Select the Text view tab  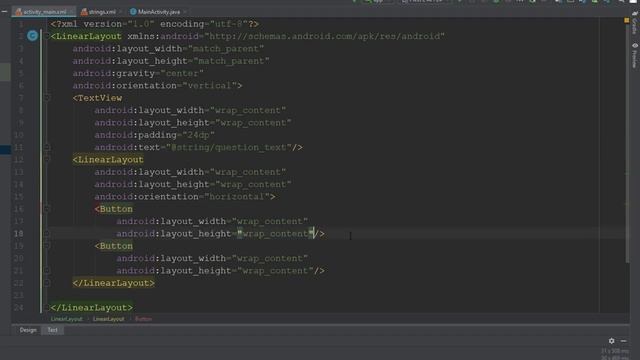tap(52, 330)
